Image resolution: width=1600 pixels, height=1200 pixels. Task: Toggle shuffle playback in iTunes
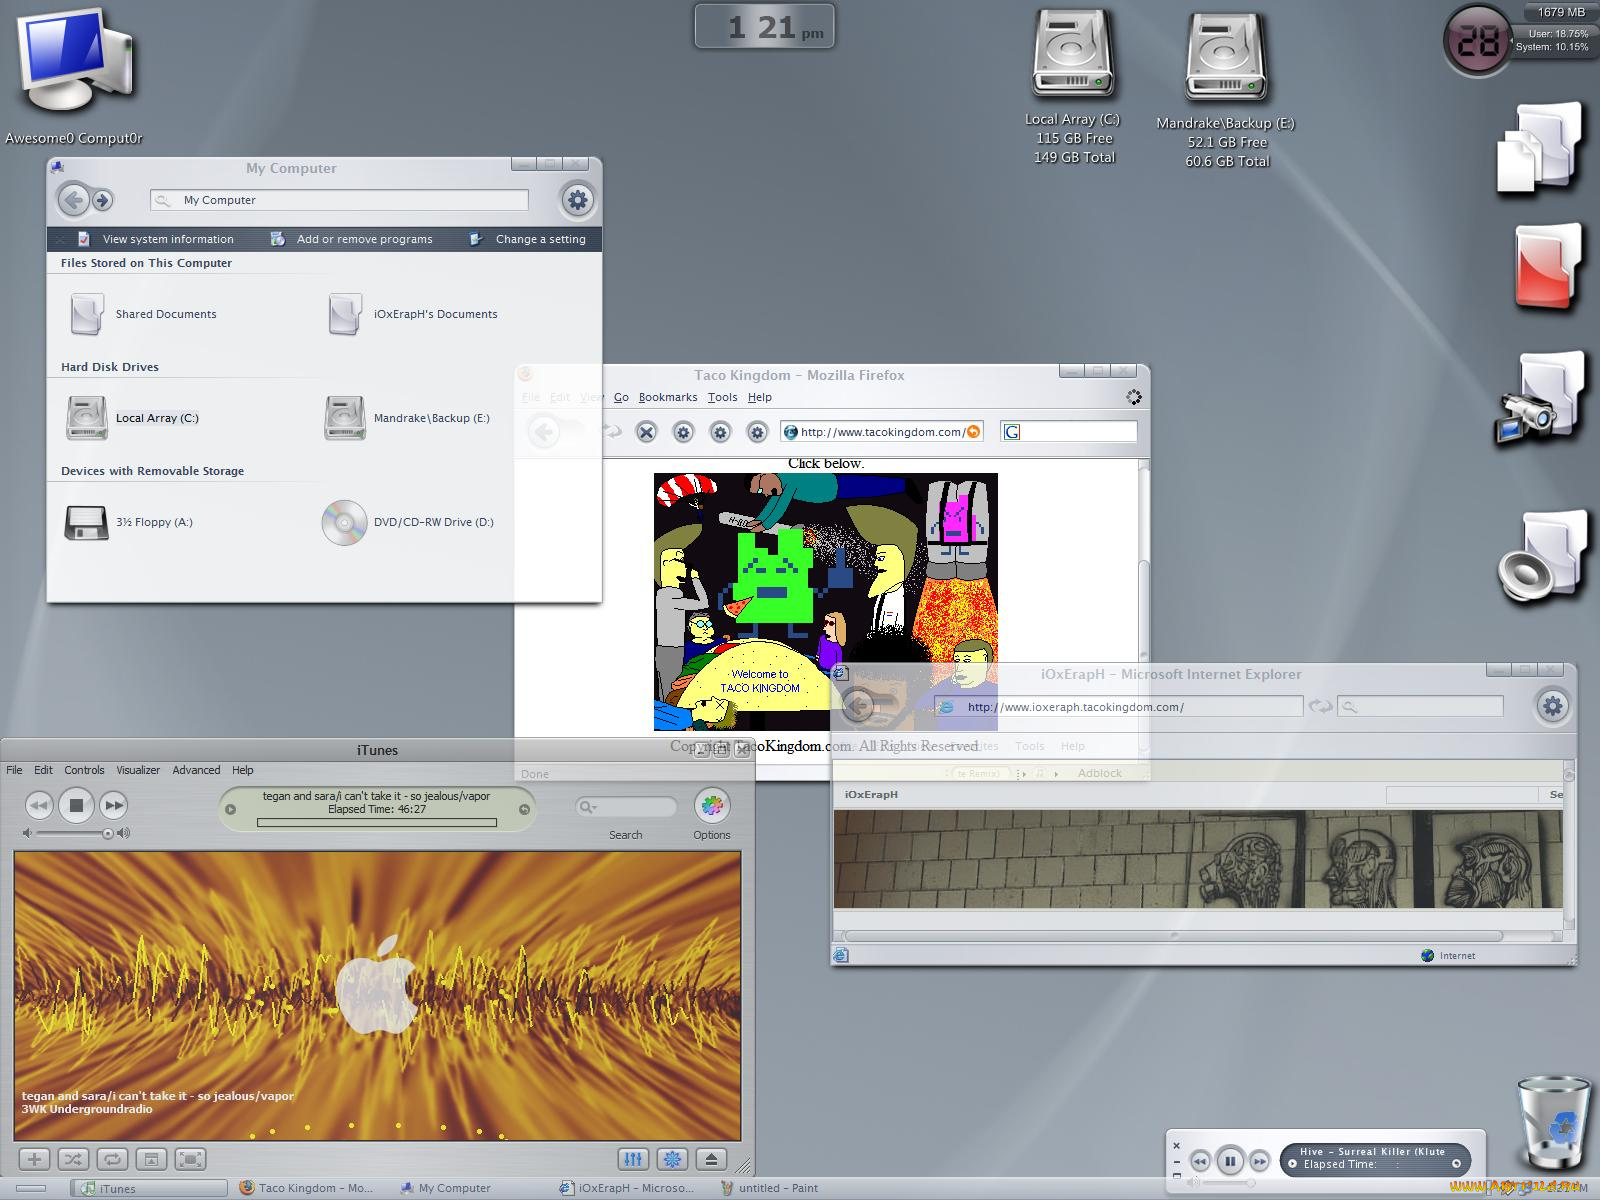point(73,1159)
